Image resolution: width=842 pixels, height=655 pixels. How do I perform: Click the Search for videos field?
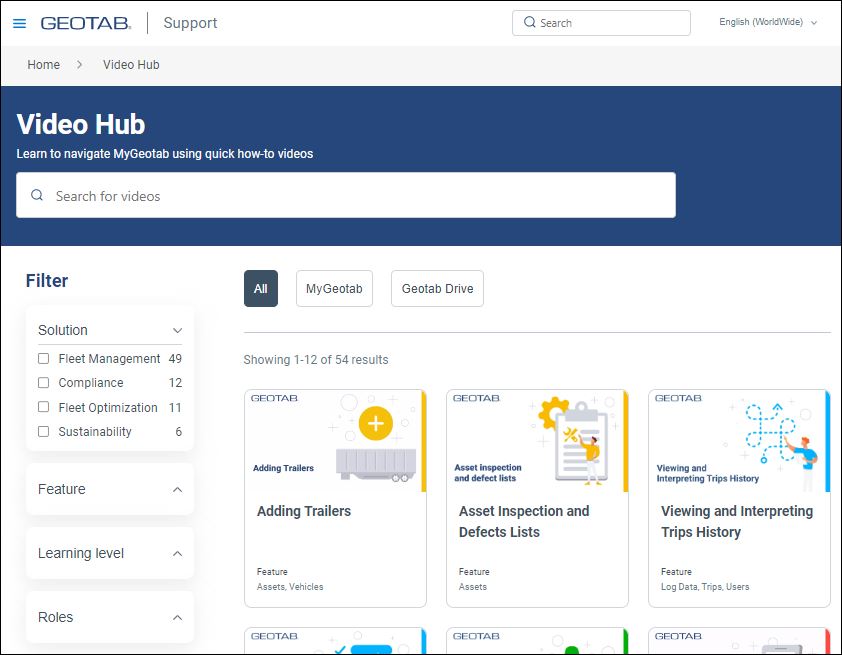(346, 195)
